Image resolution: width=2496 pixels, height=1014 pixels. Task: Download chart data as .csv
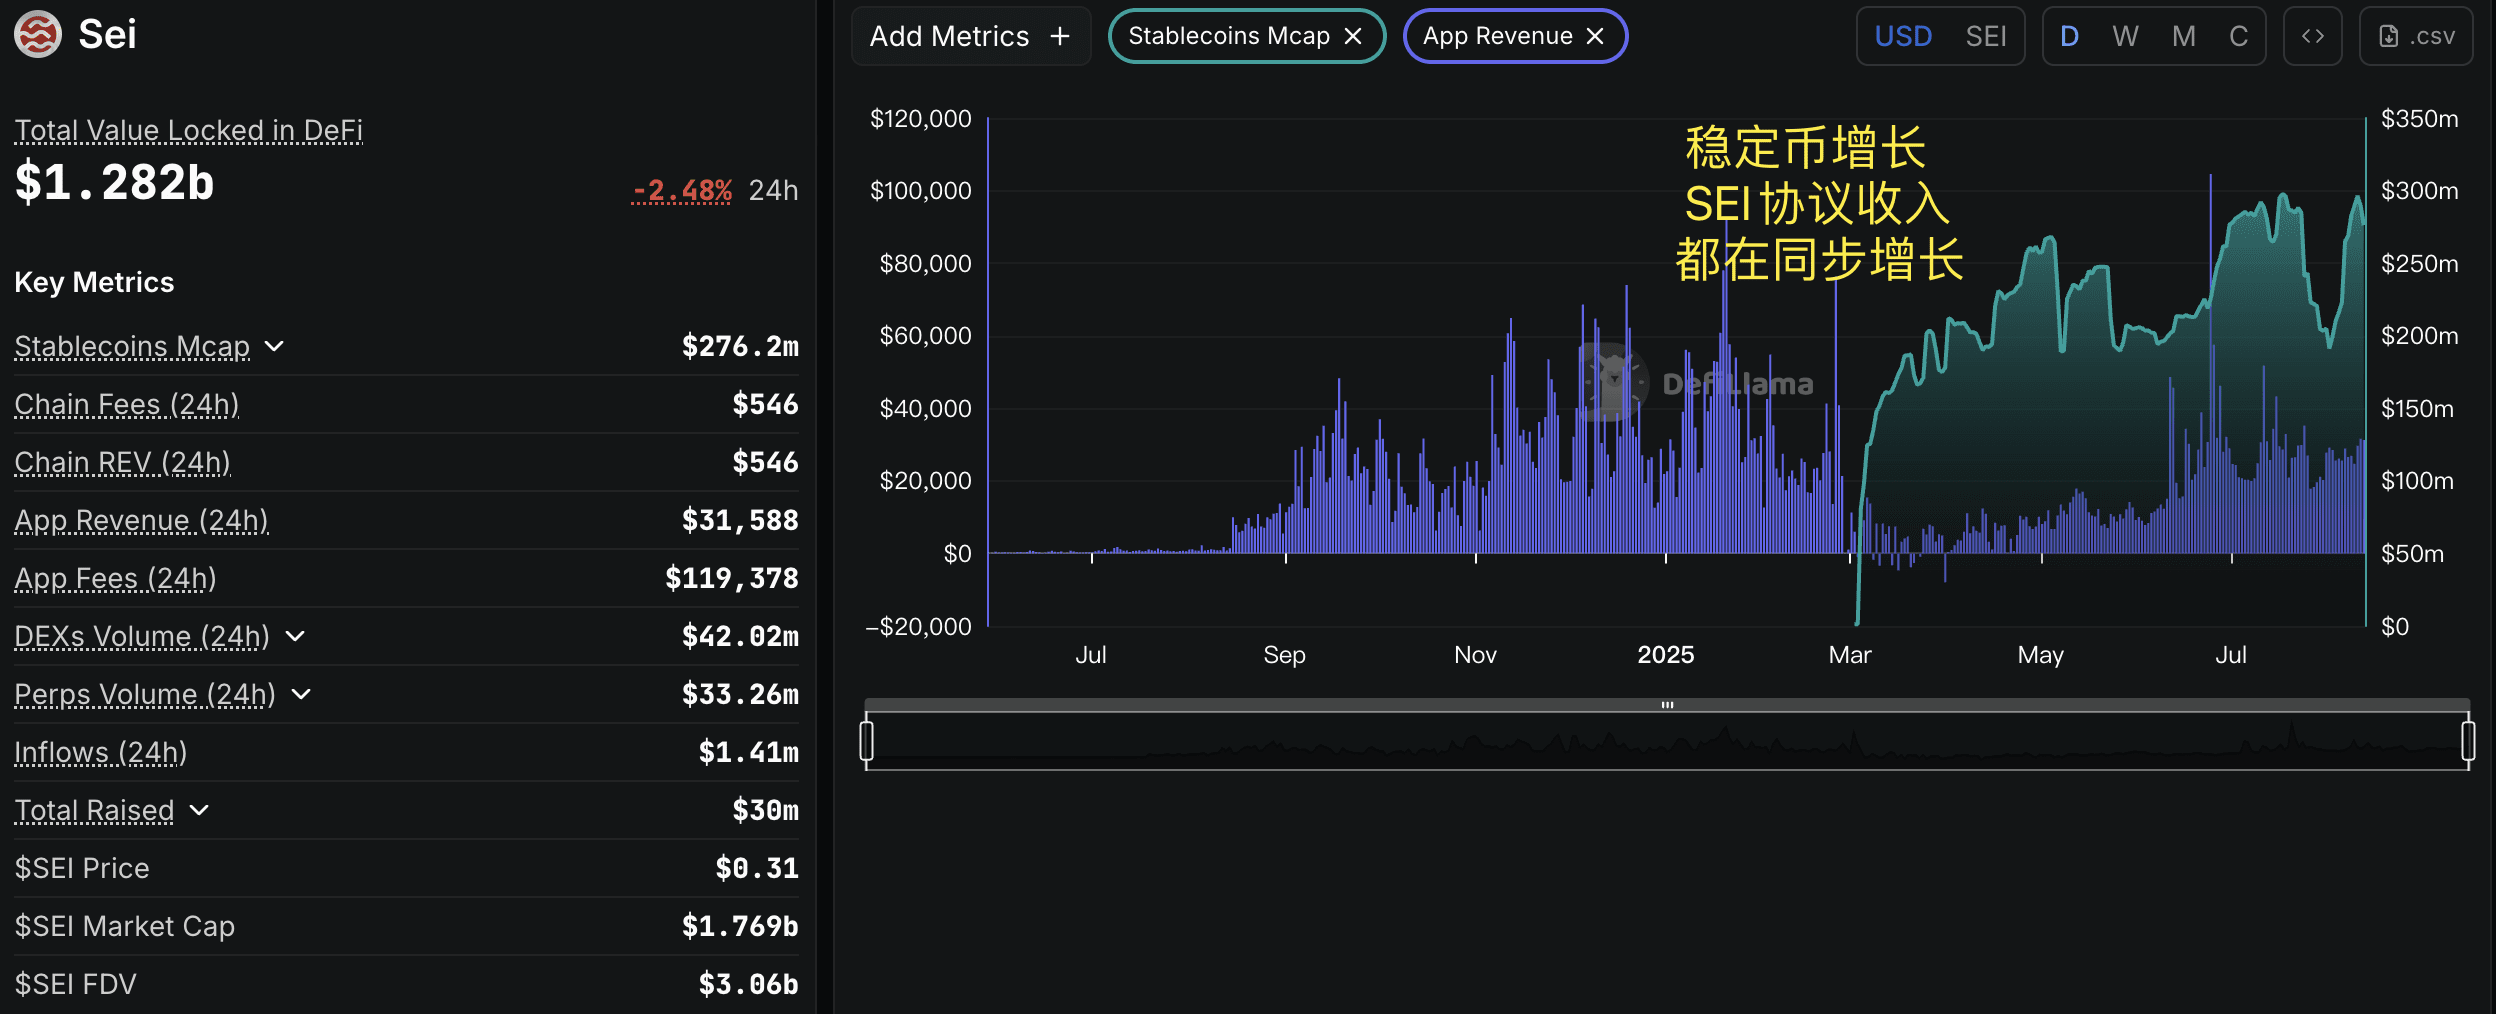(2416, 36)
